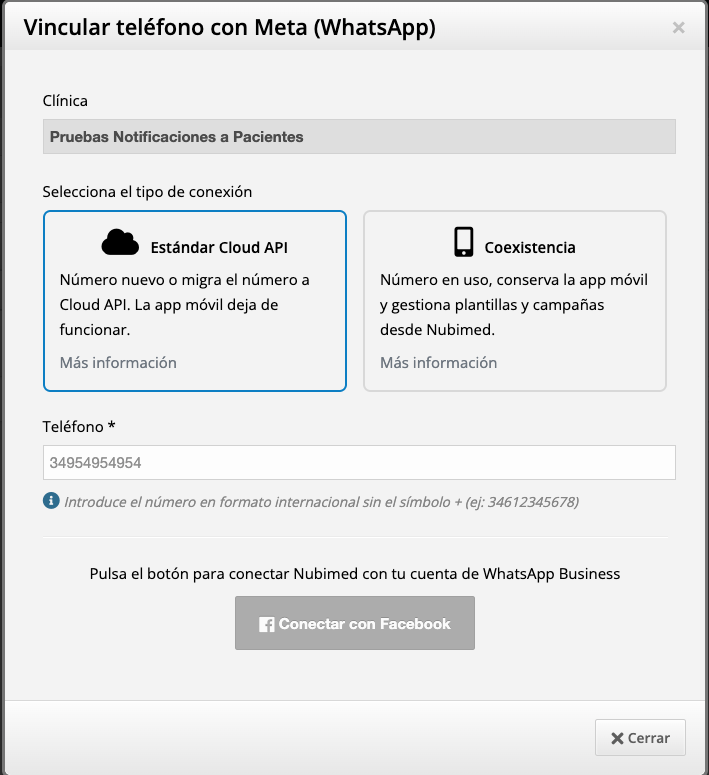Click the 'Clínica' field label
The width and height of the screenshot is (709, 775).
pos(65,101)
